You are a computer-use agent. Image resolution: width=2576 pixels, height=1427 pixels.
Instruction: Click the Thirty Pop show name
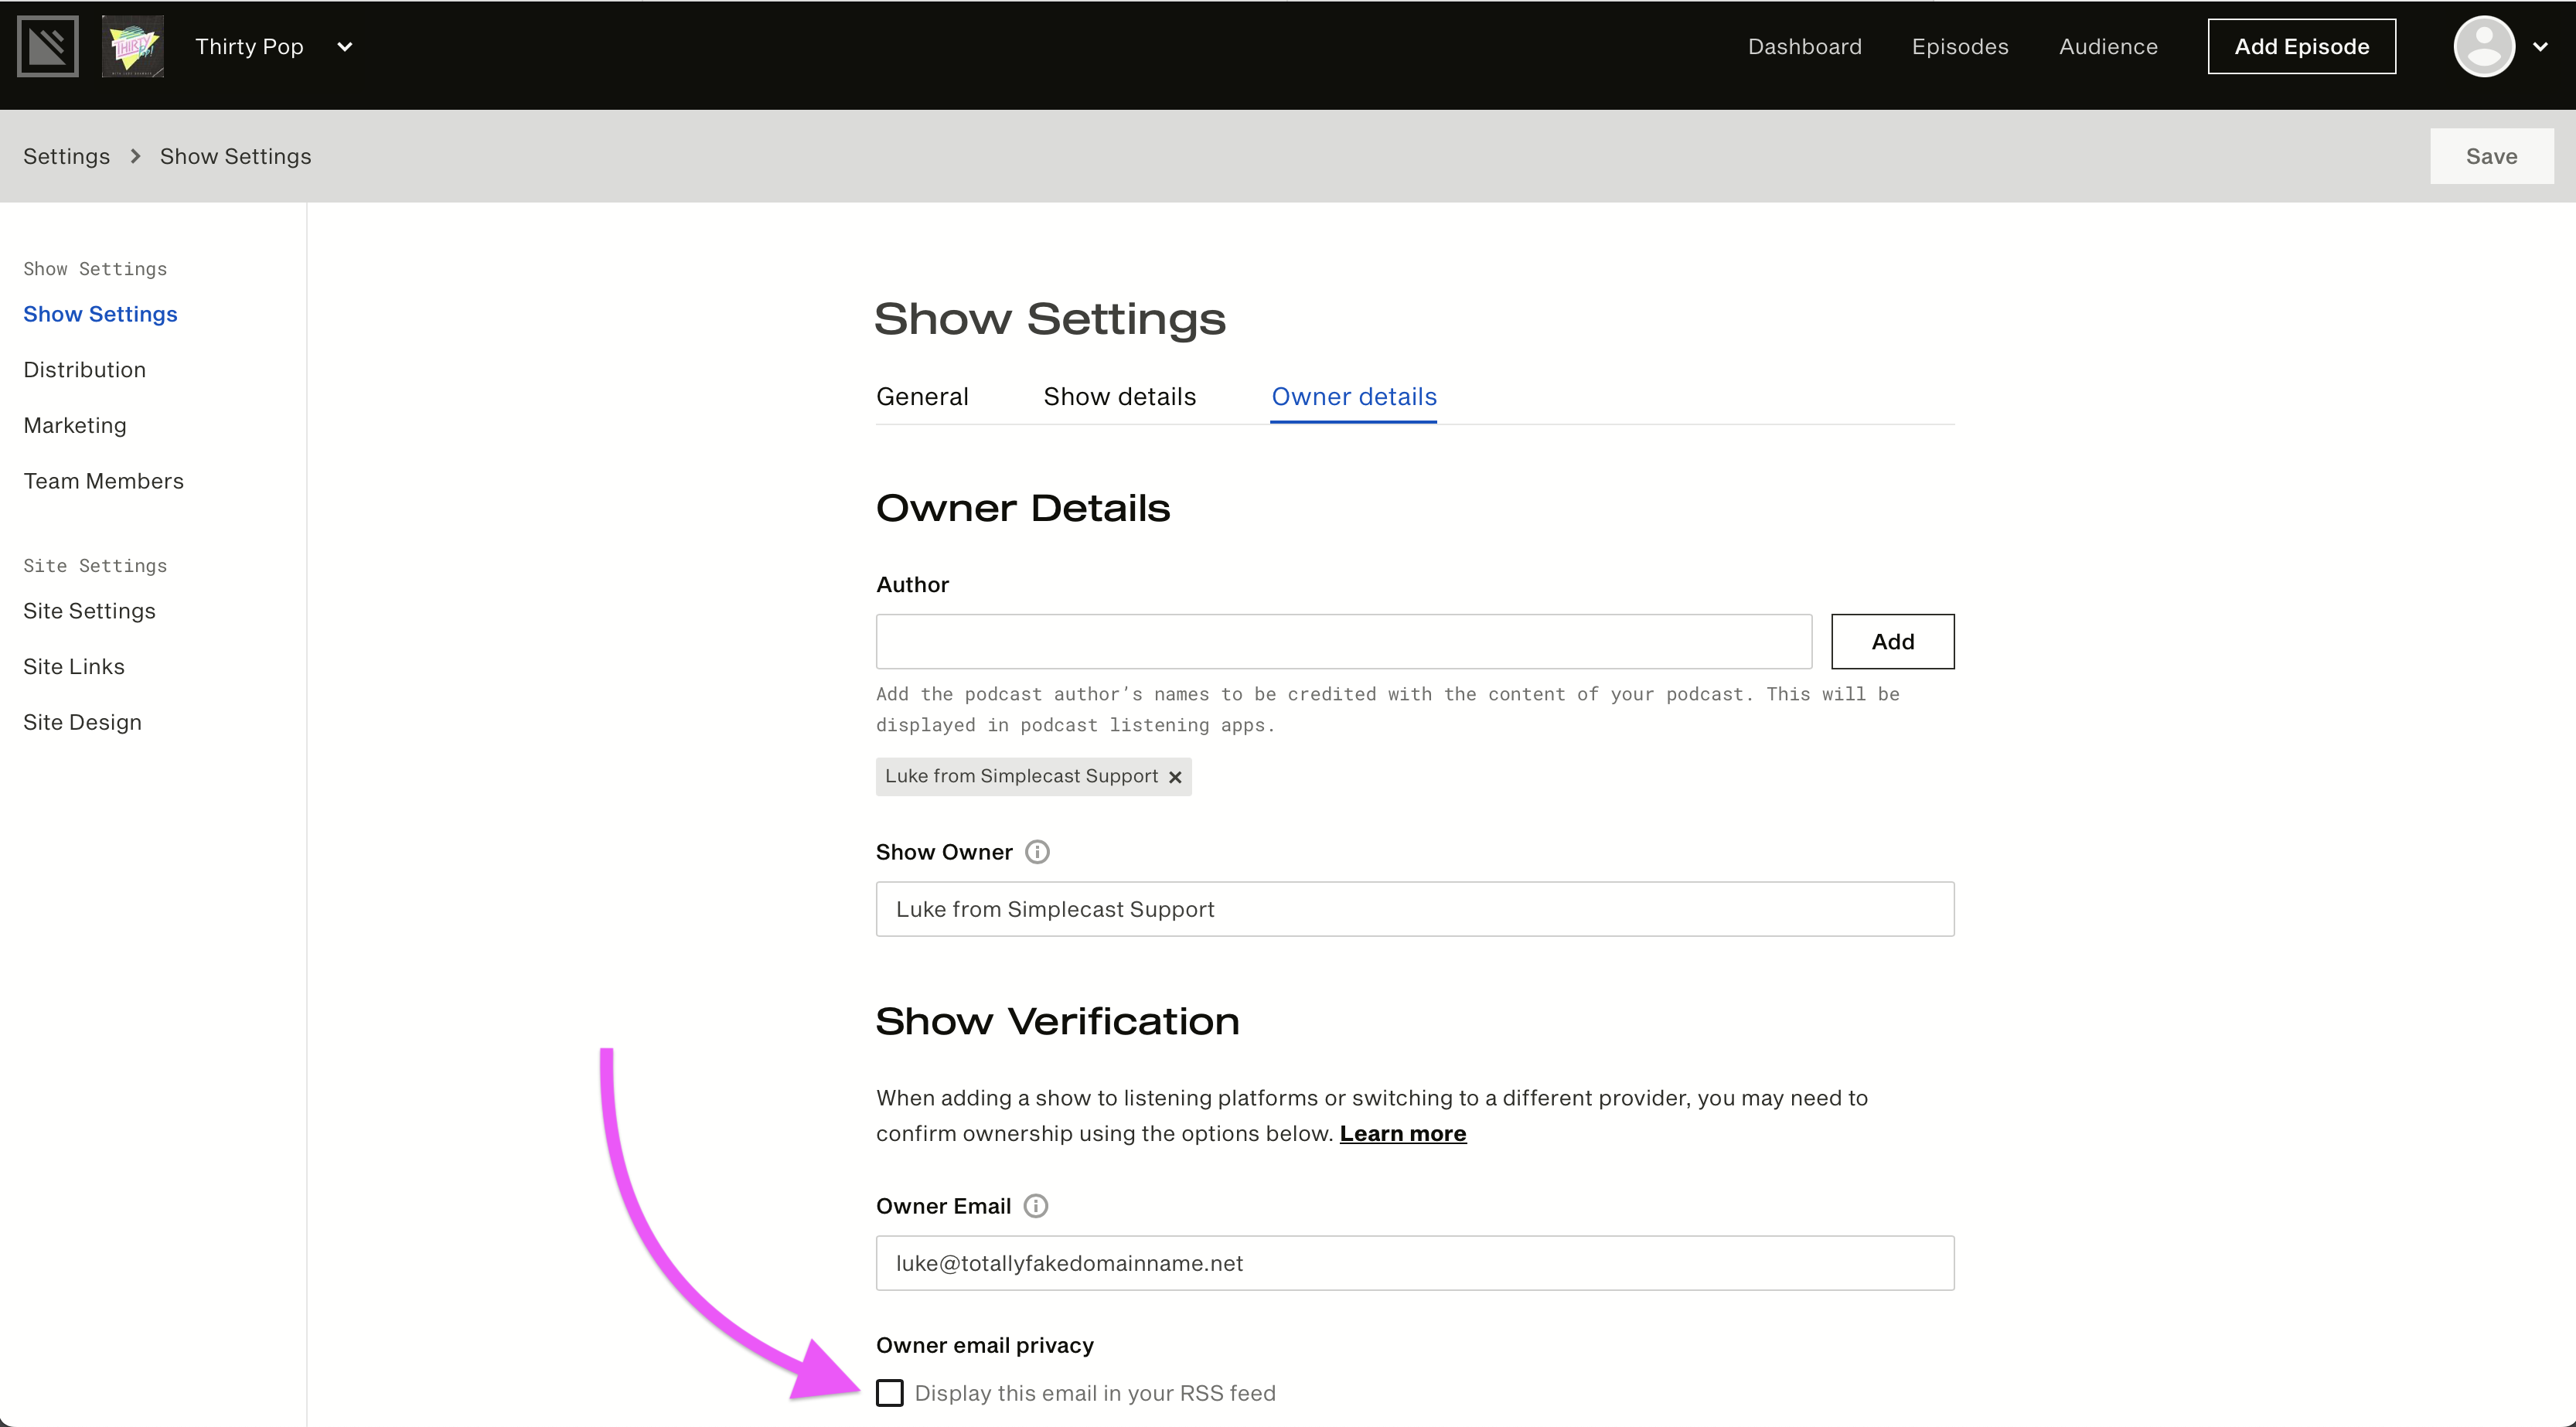pyautogui.click(x=249, y=47)
